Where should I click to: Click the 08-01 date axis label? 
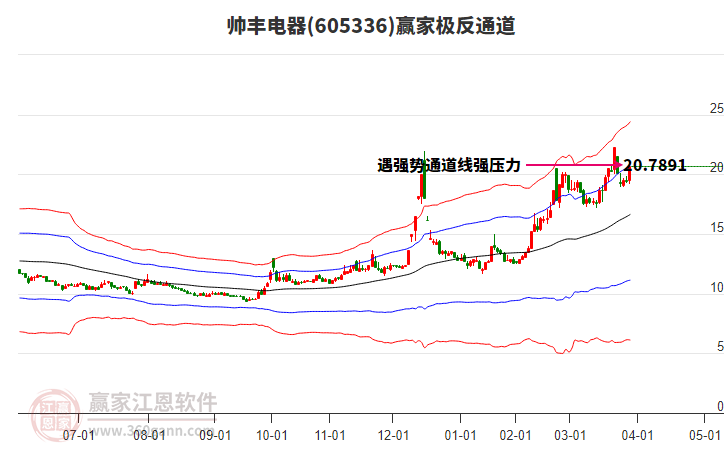[x=149, y=435]
